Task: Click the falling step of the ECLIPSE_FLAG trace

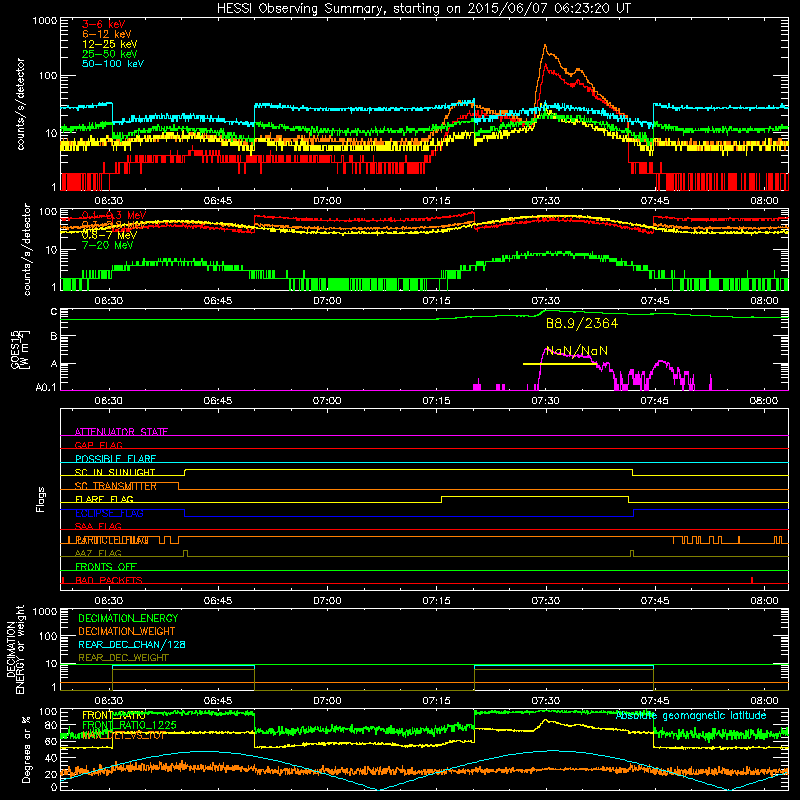Action: [185, 513]
